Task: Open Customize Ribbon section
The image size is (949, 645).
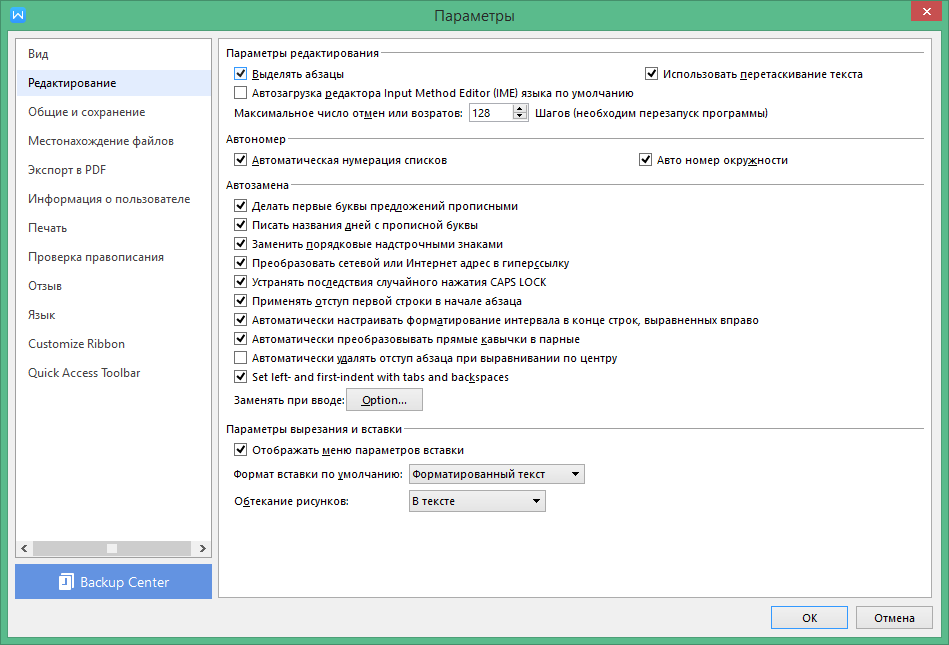Action: (113, 344)
